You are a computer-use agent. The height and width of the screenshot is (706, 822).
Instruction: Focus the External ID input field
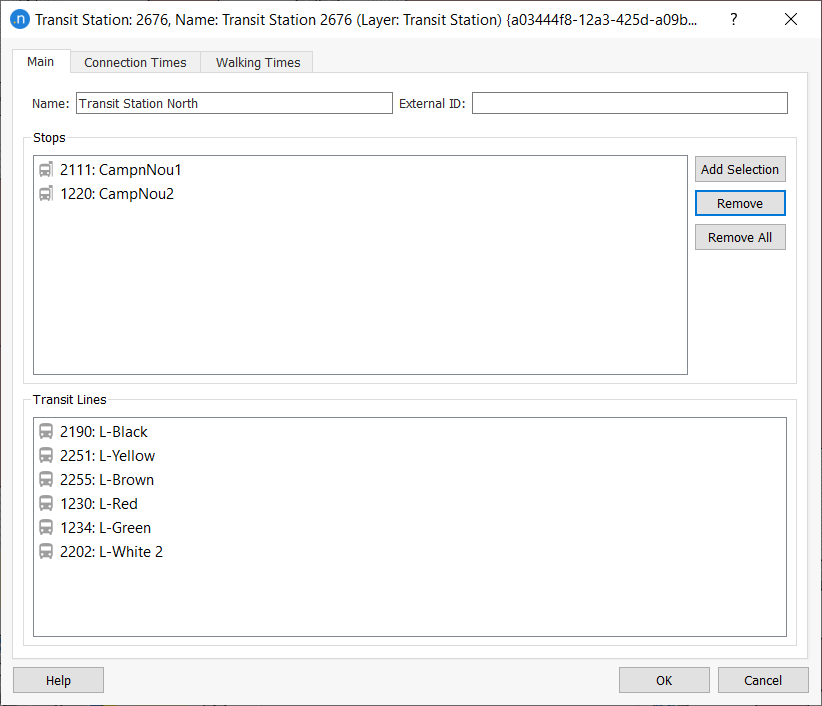629,103
